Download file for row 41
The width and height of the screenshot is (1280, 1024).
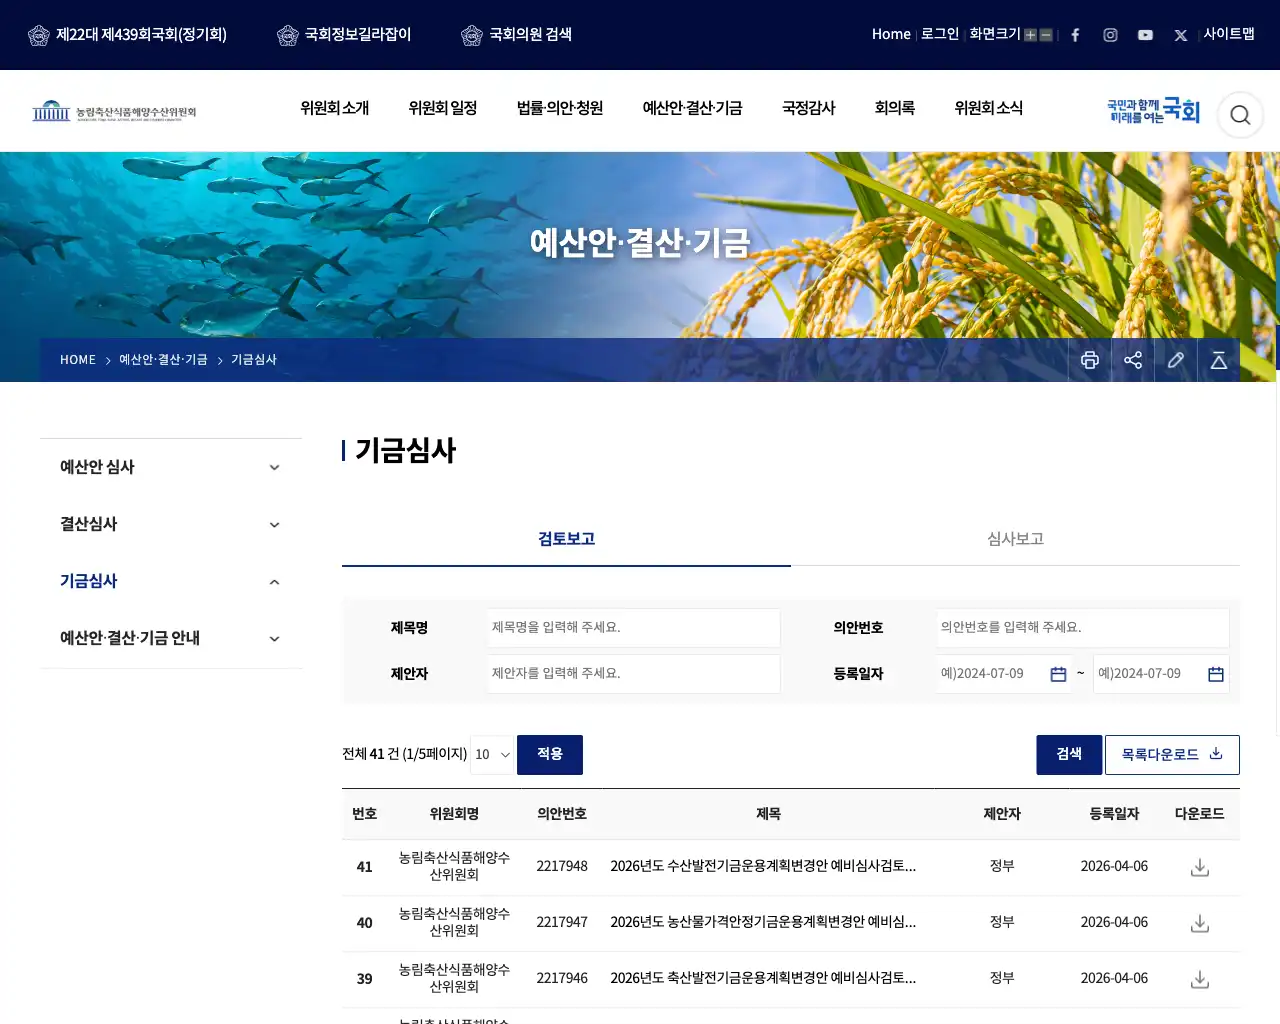pos(1200,867)
